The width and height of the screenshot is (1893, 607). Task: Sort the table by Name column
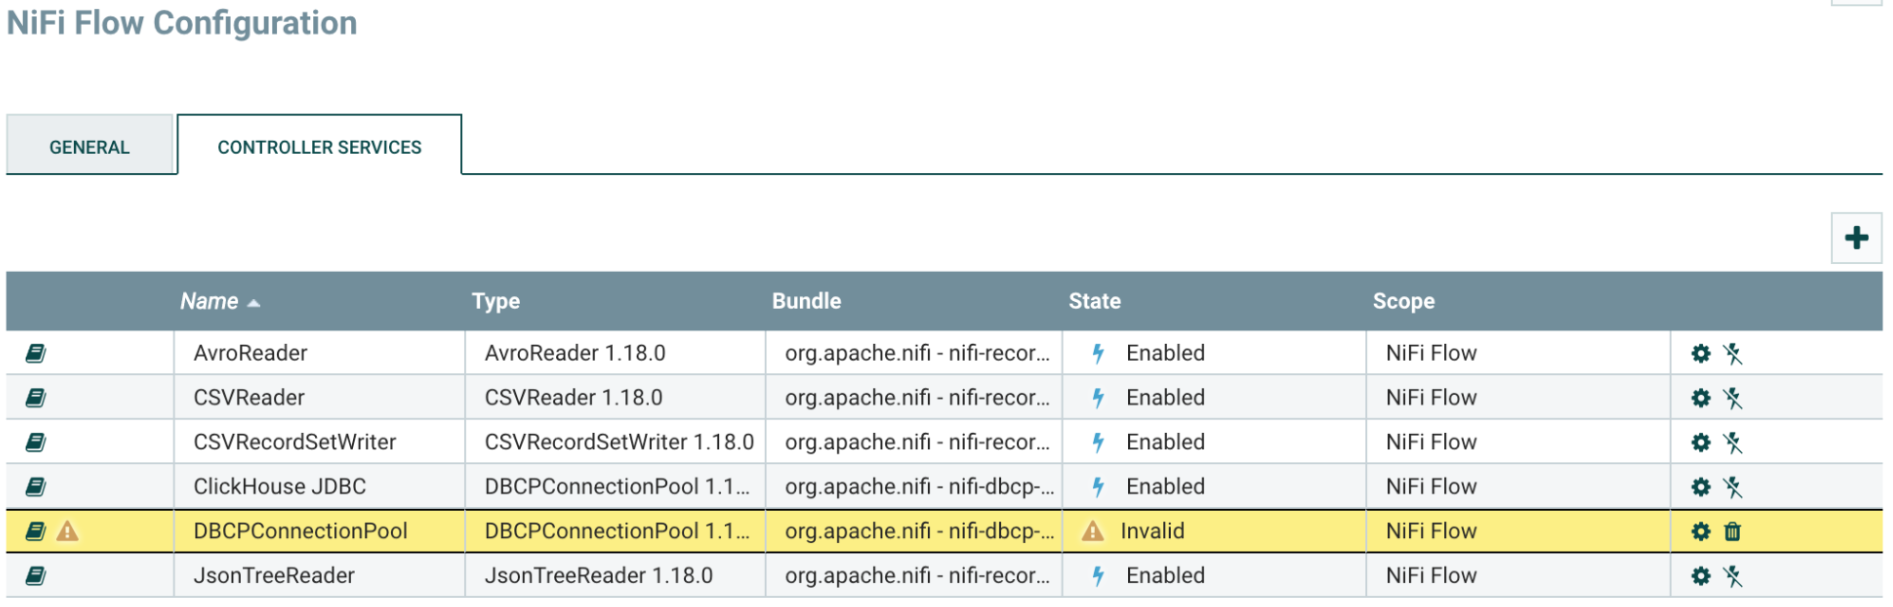[209, 301]
